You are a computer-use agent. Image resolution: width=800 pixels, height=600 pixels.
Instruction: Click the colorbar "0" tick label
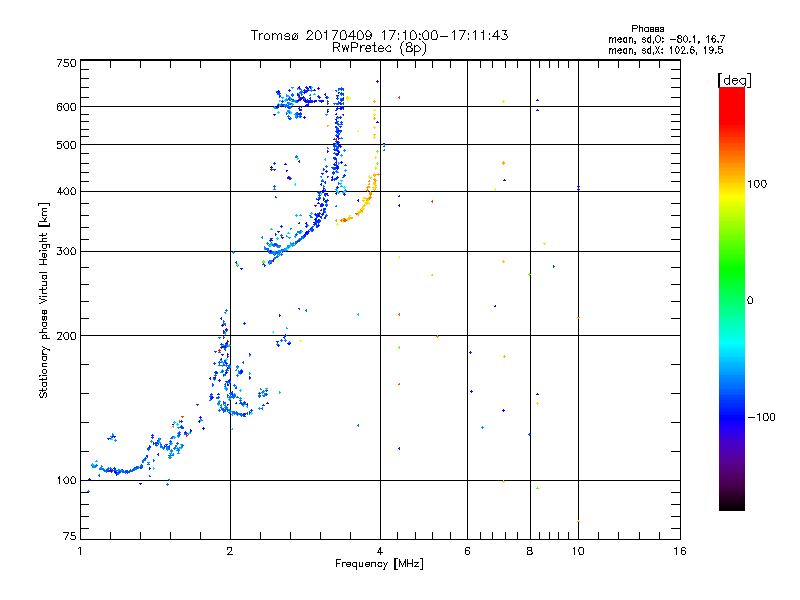pos(750,301)
